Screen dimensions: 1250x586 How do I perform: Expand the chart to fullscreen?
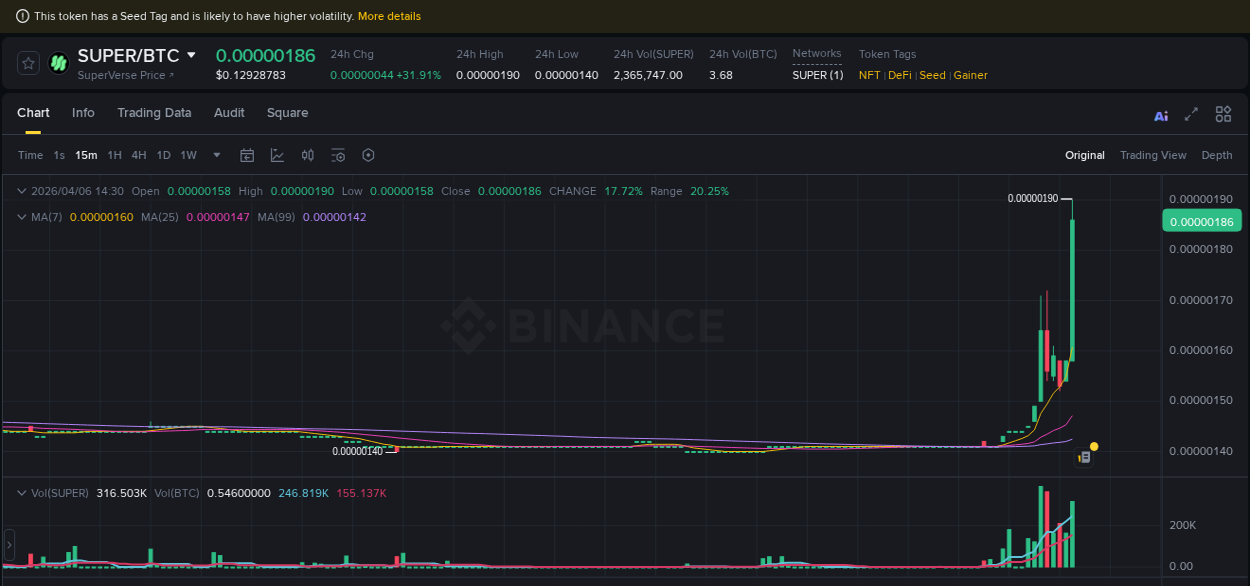[x=1191, y=115]
